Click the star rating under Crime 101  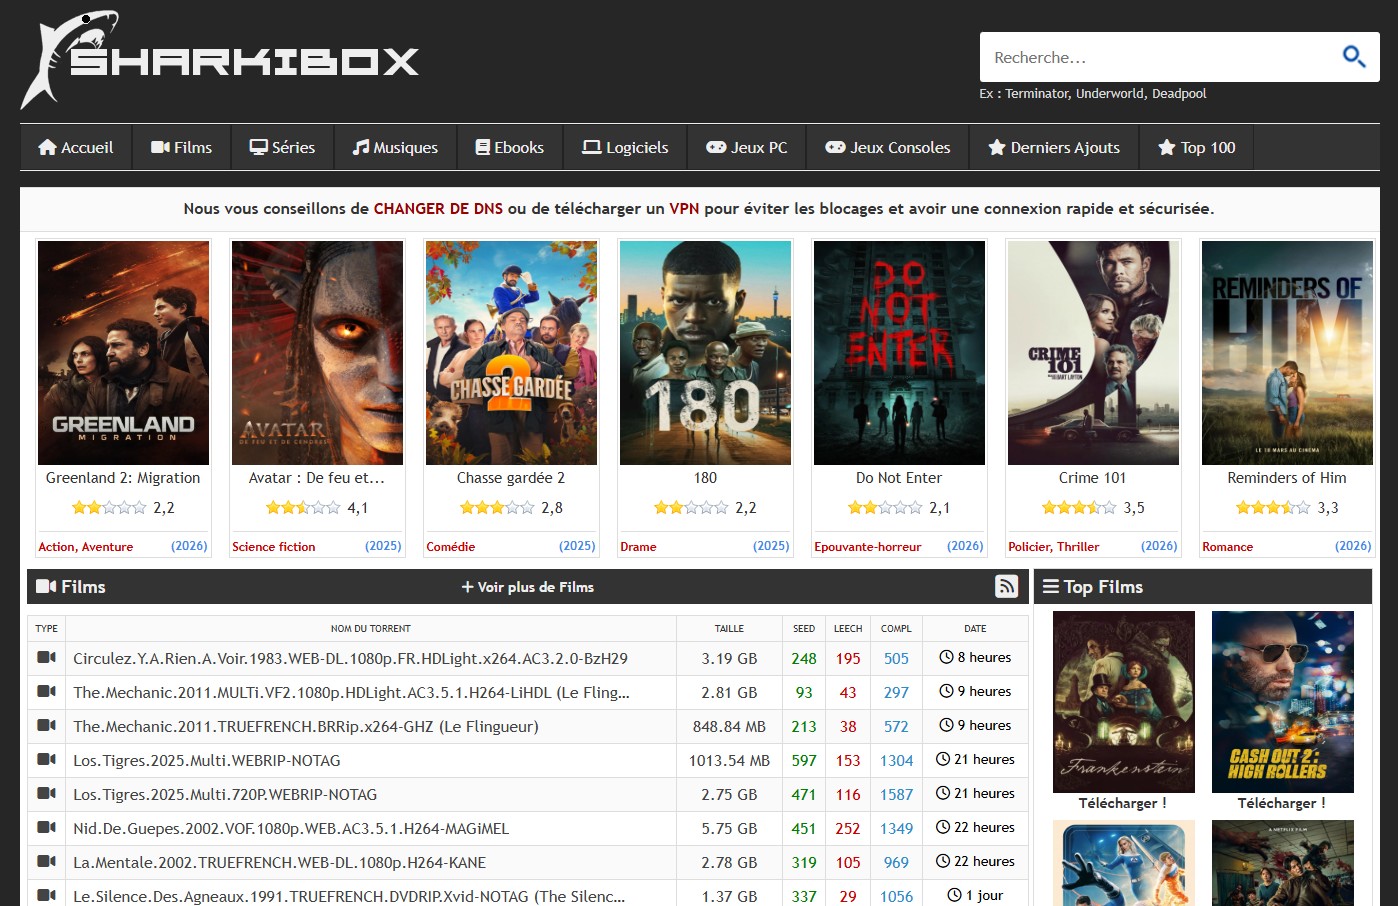click(x=1079, y=508)
